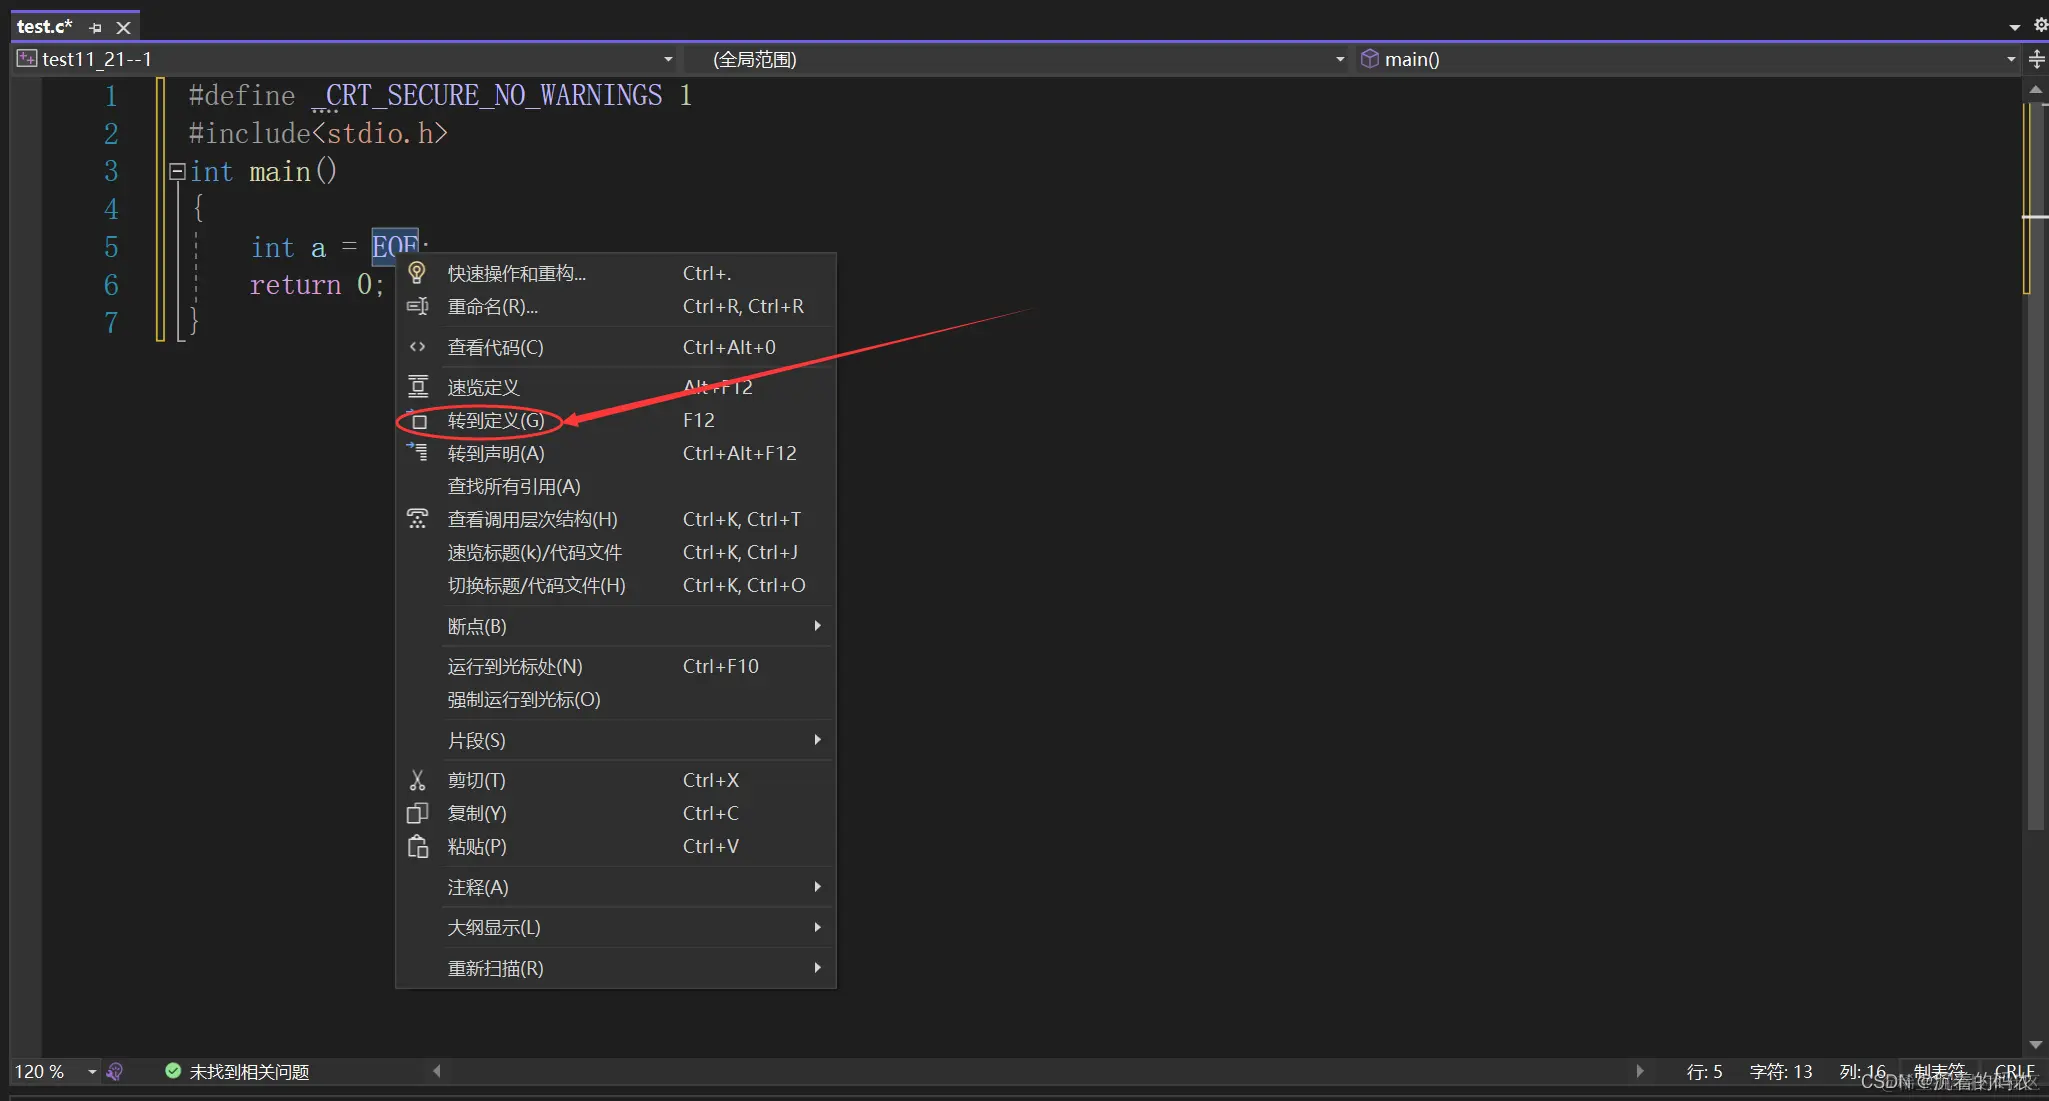Screen dimensions: 2049x1101
Task: Pin the test.c tab
Action: pyautogui.click(x=96, y=28)
